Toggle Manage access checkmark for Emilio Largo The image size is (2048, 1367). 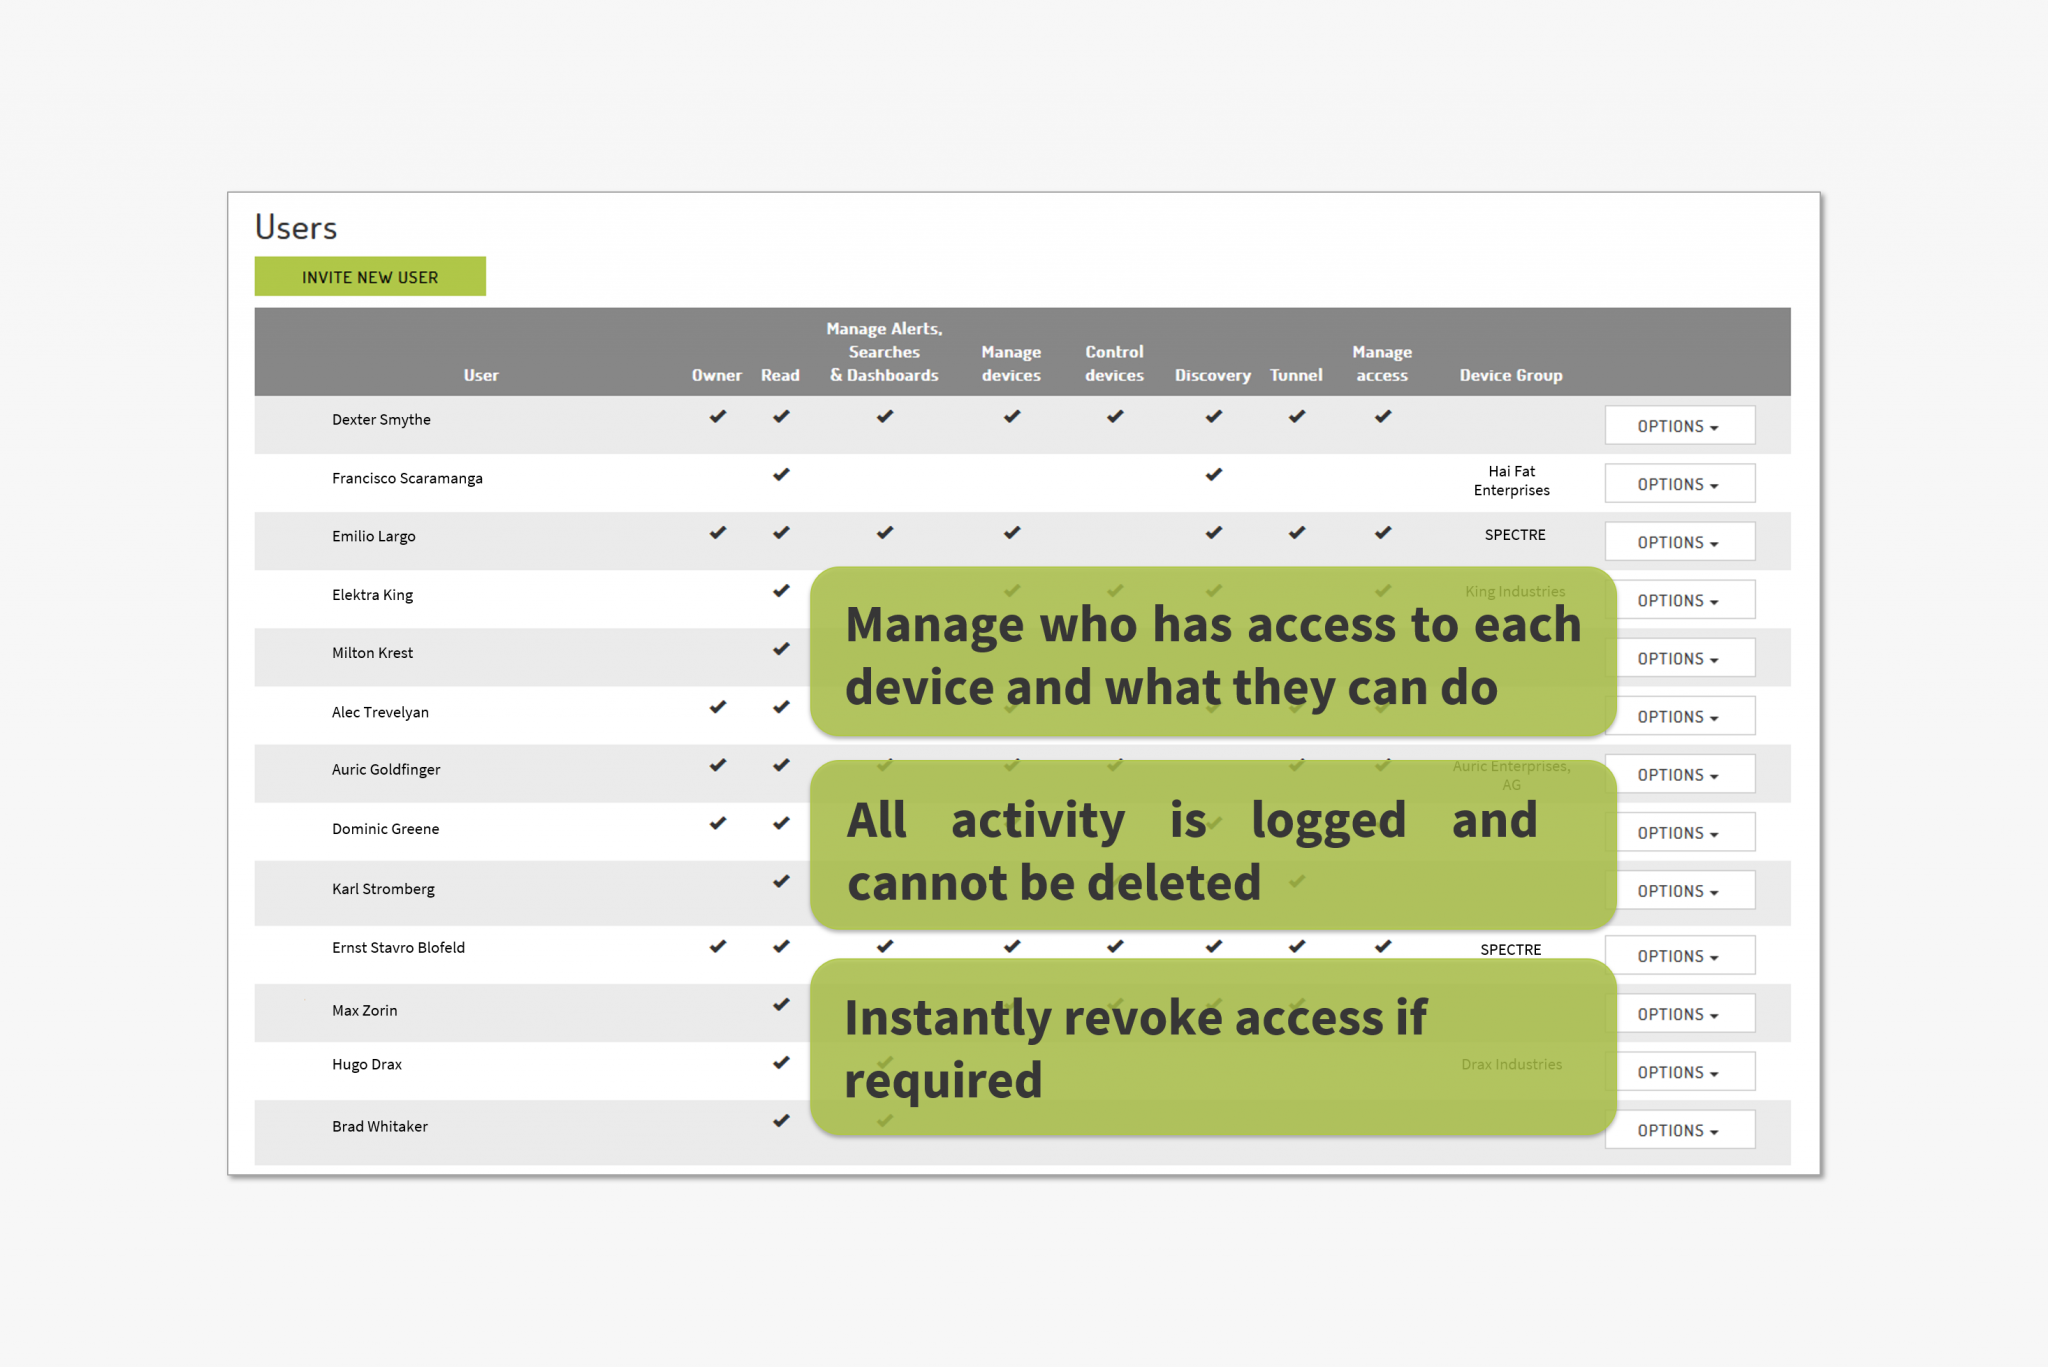[1383, 532]
